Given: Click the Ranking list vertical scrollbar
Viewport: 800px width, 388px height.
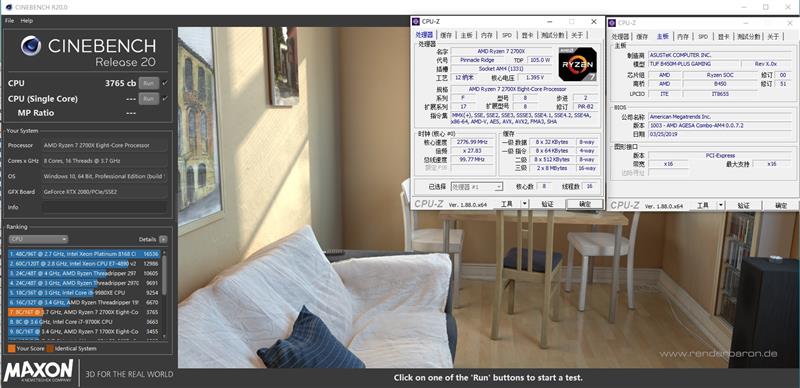Looking at the screenshot, I should (x=164, y=294).
